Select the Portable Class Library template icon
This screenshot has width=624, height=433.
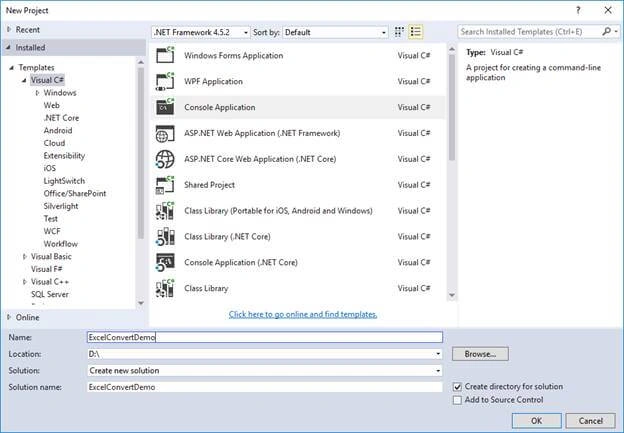165,211
